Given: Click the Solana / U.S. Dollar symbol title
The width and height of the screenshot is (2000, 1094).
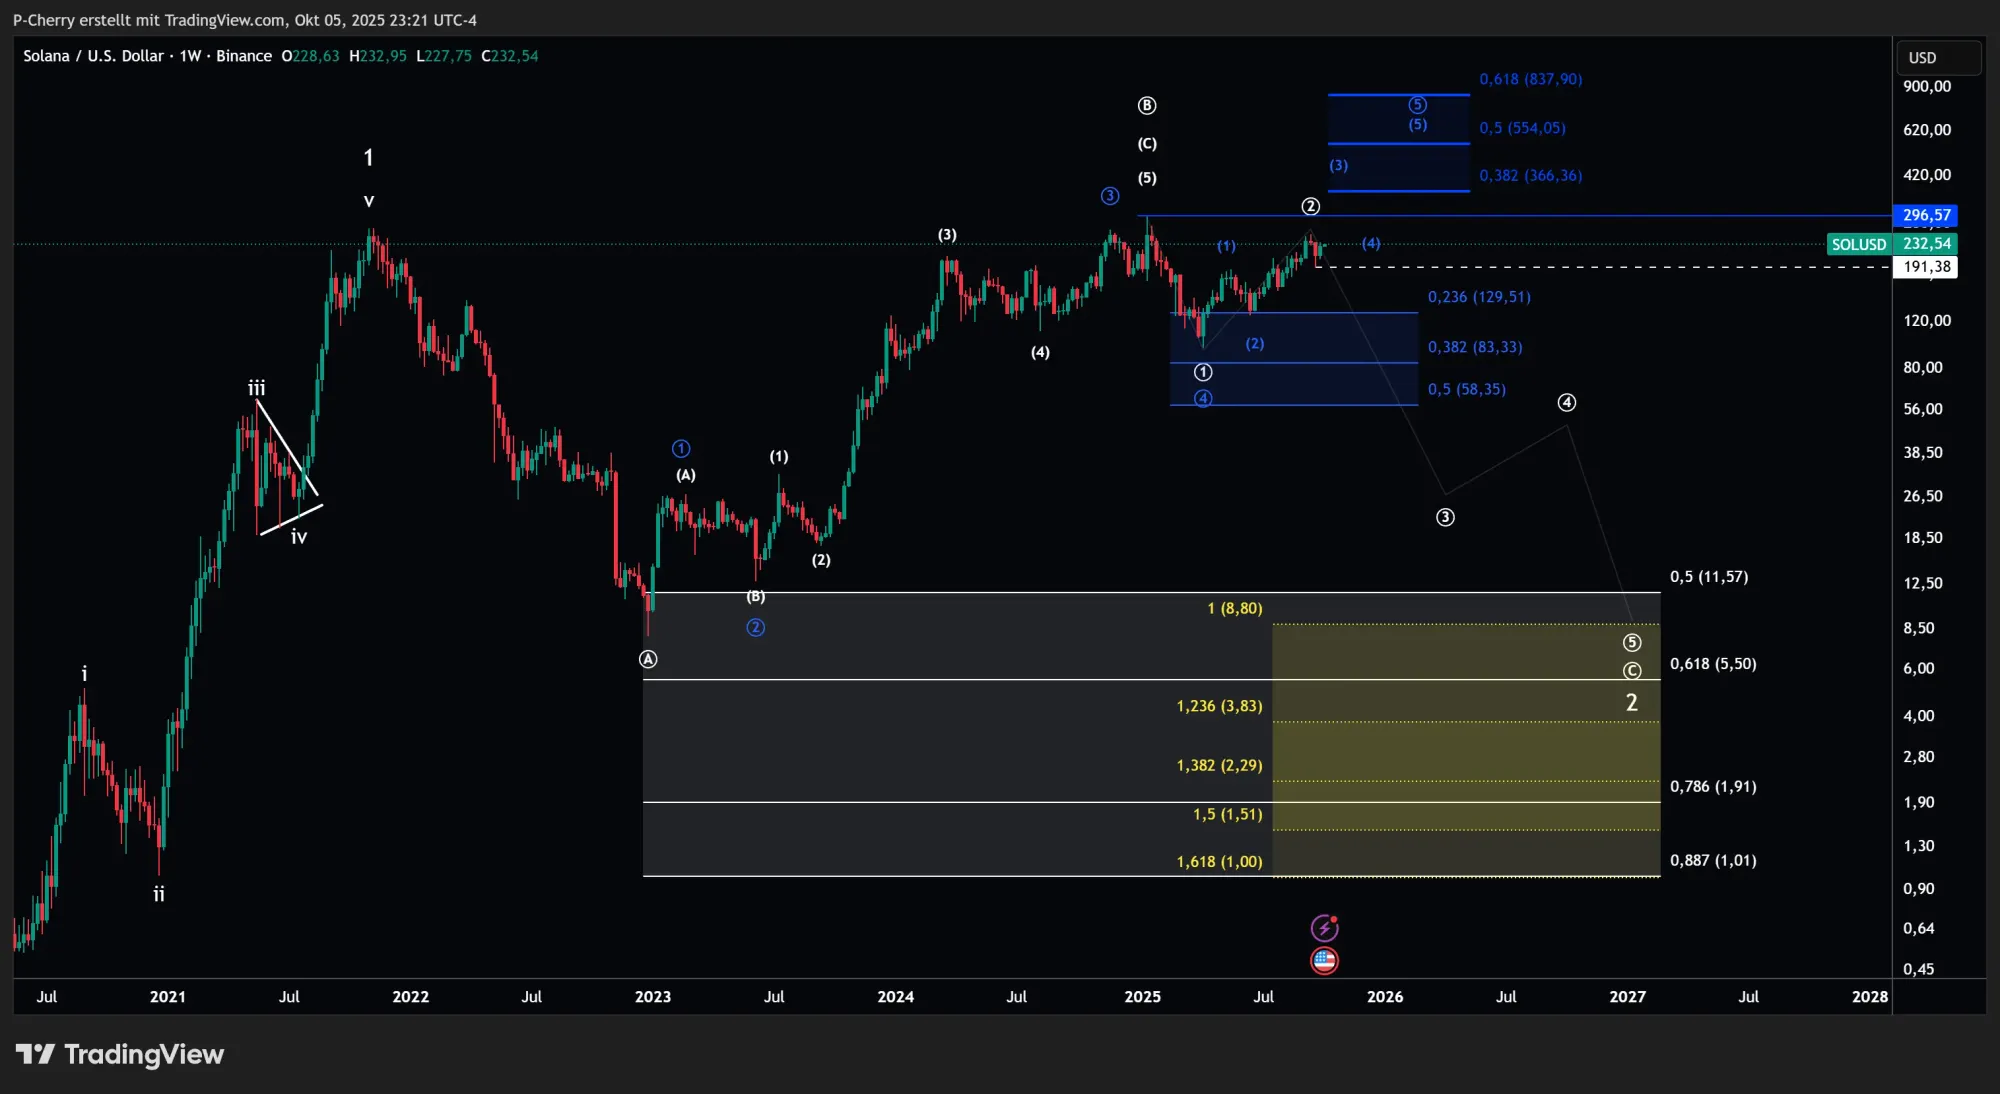Looking at the screenshot, I should pos(93,56).
